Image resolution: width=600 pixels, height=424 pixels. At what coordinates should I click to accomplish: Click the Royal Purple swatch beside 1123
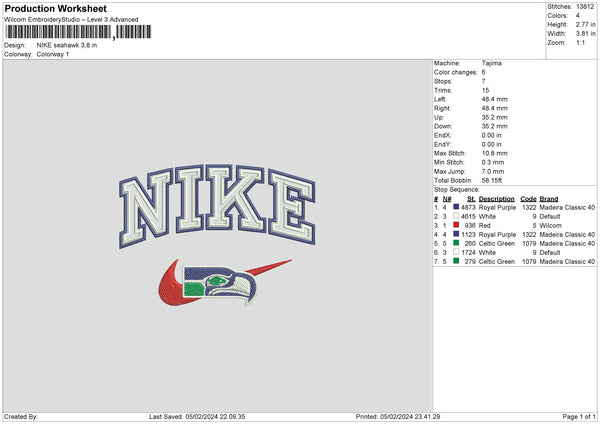point(456,234)
